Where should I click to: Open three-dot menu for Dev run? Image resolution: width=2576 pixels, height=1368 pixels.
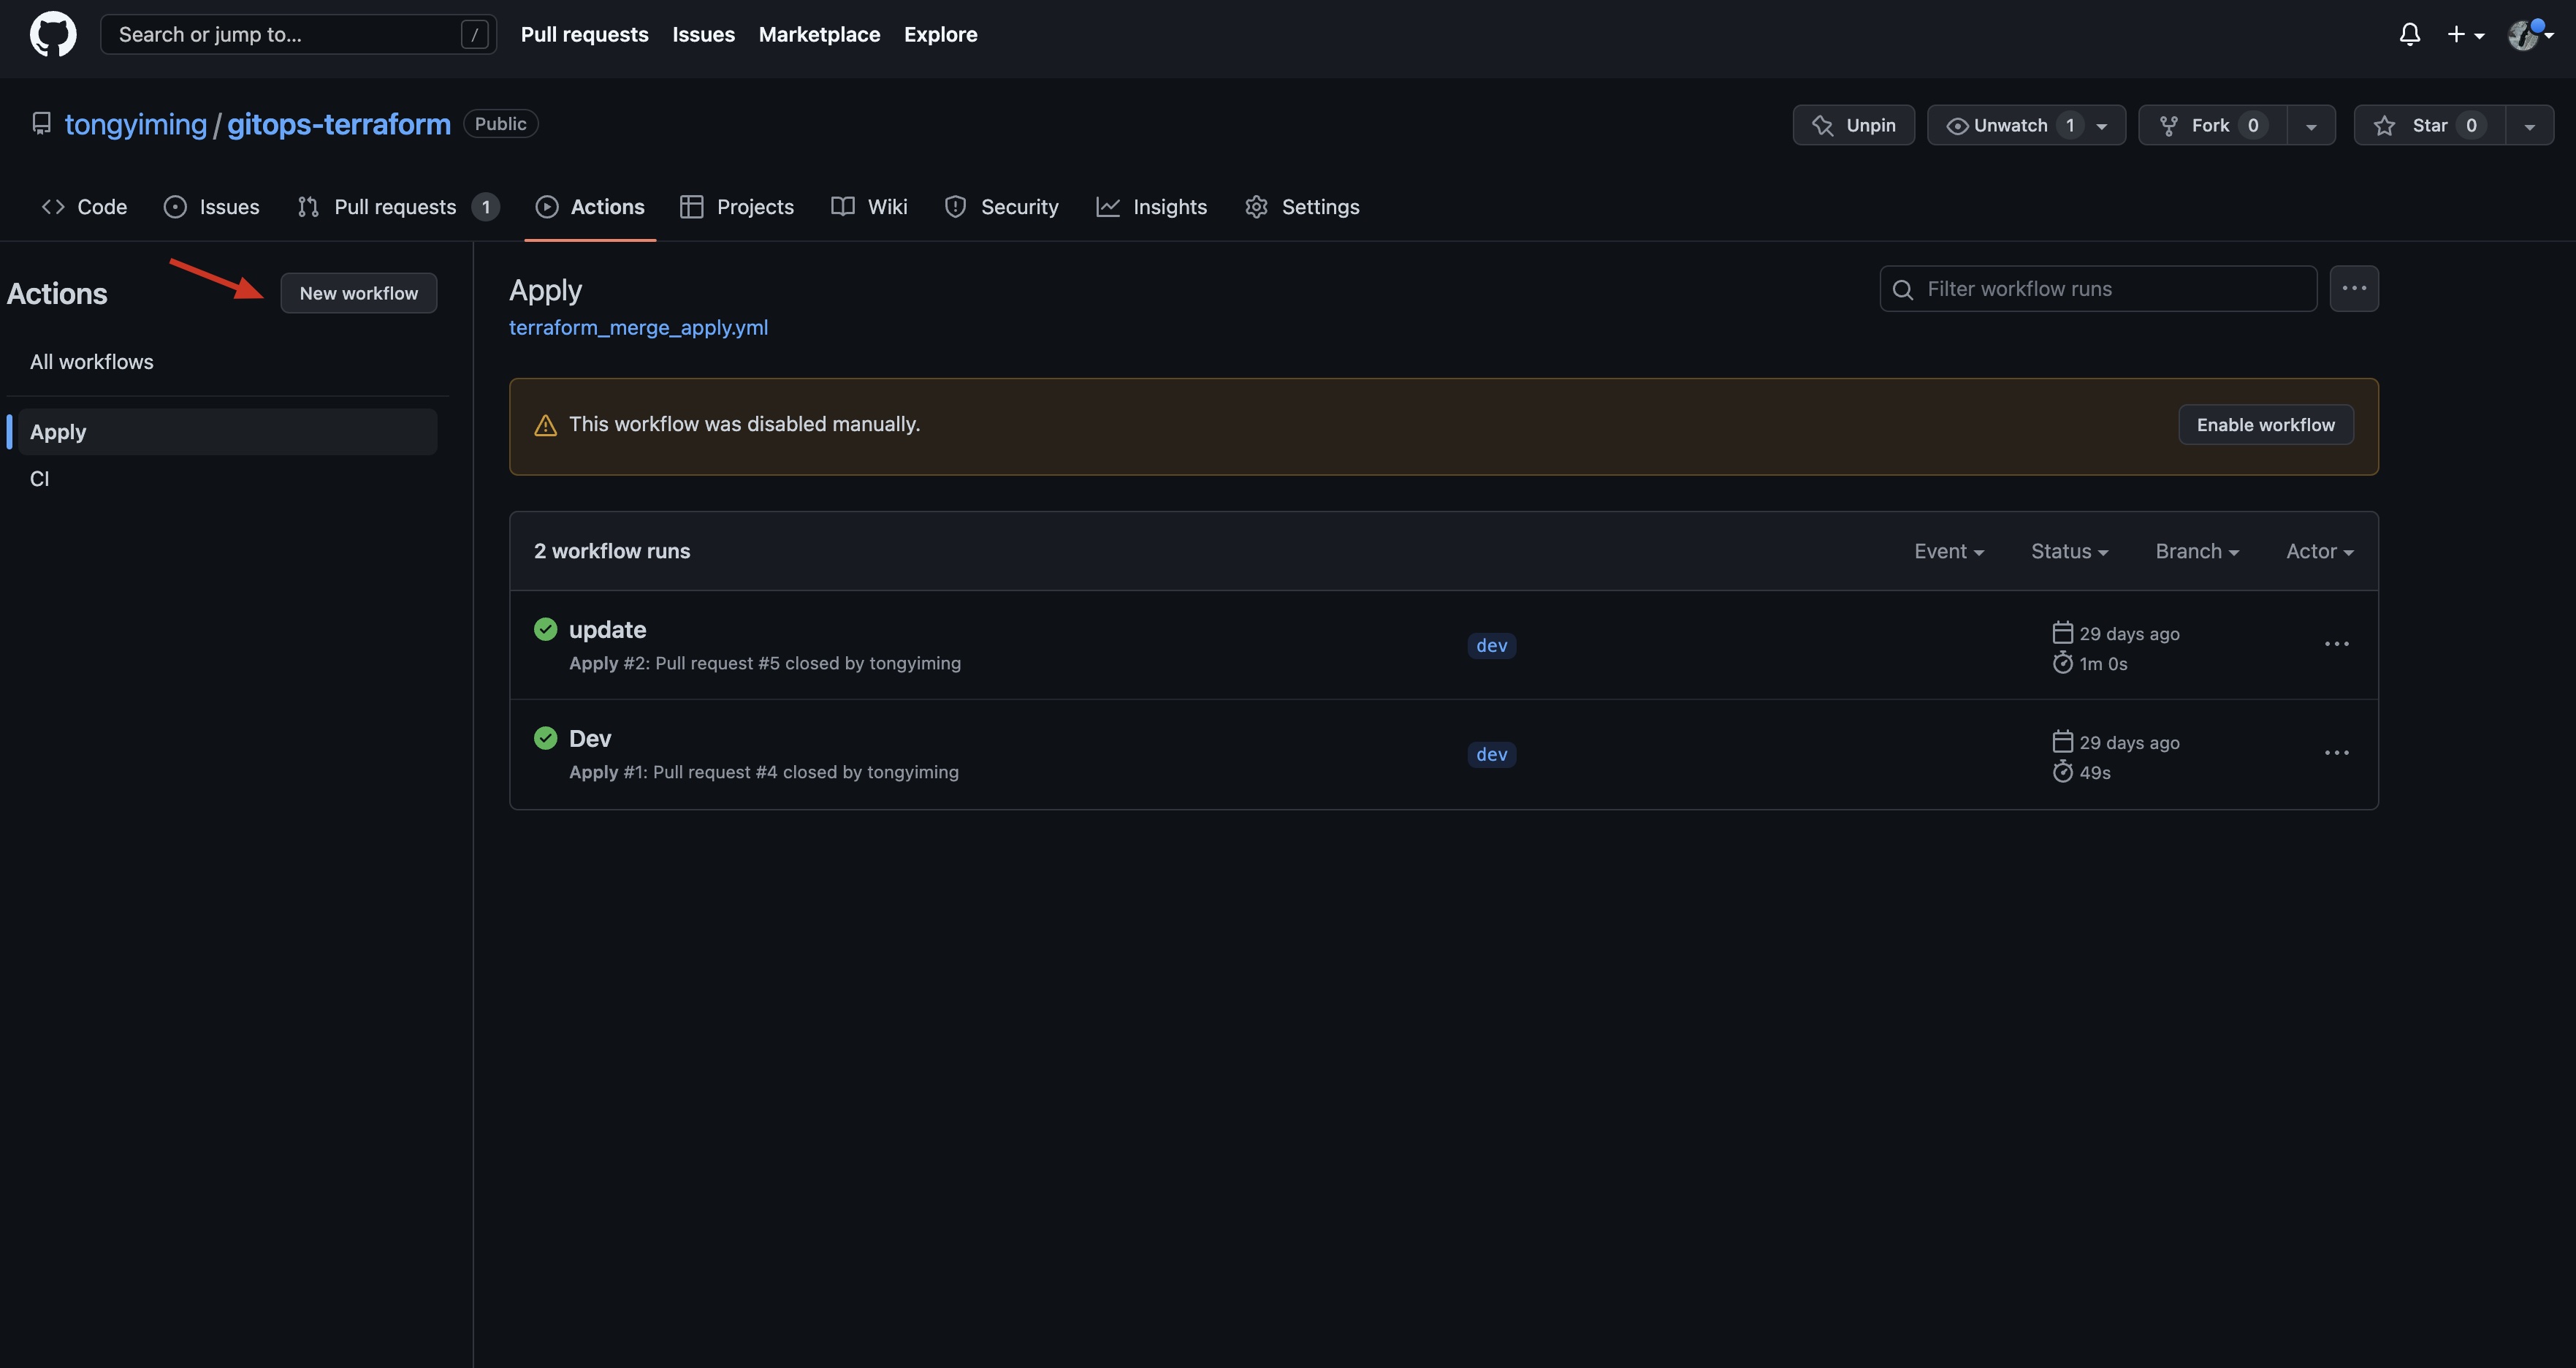point(2336,753)
